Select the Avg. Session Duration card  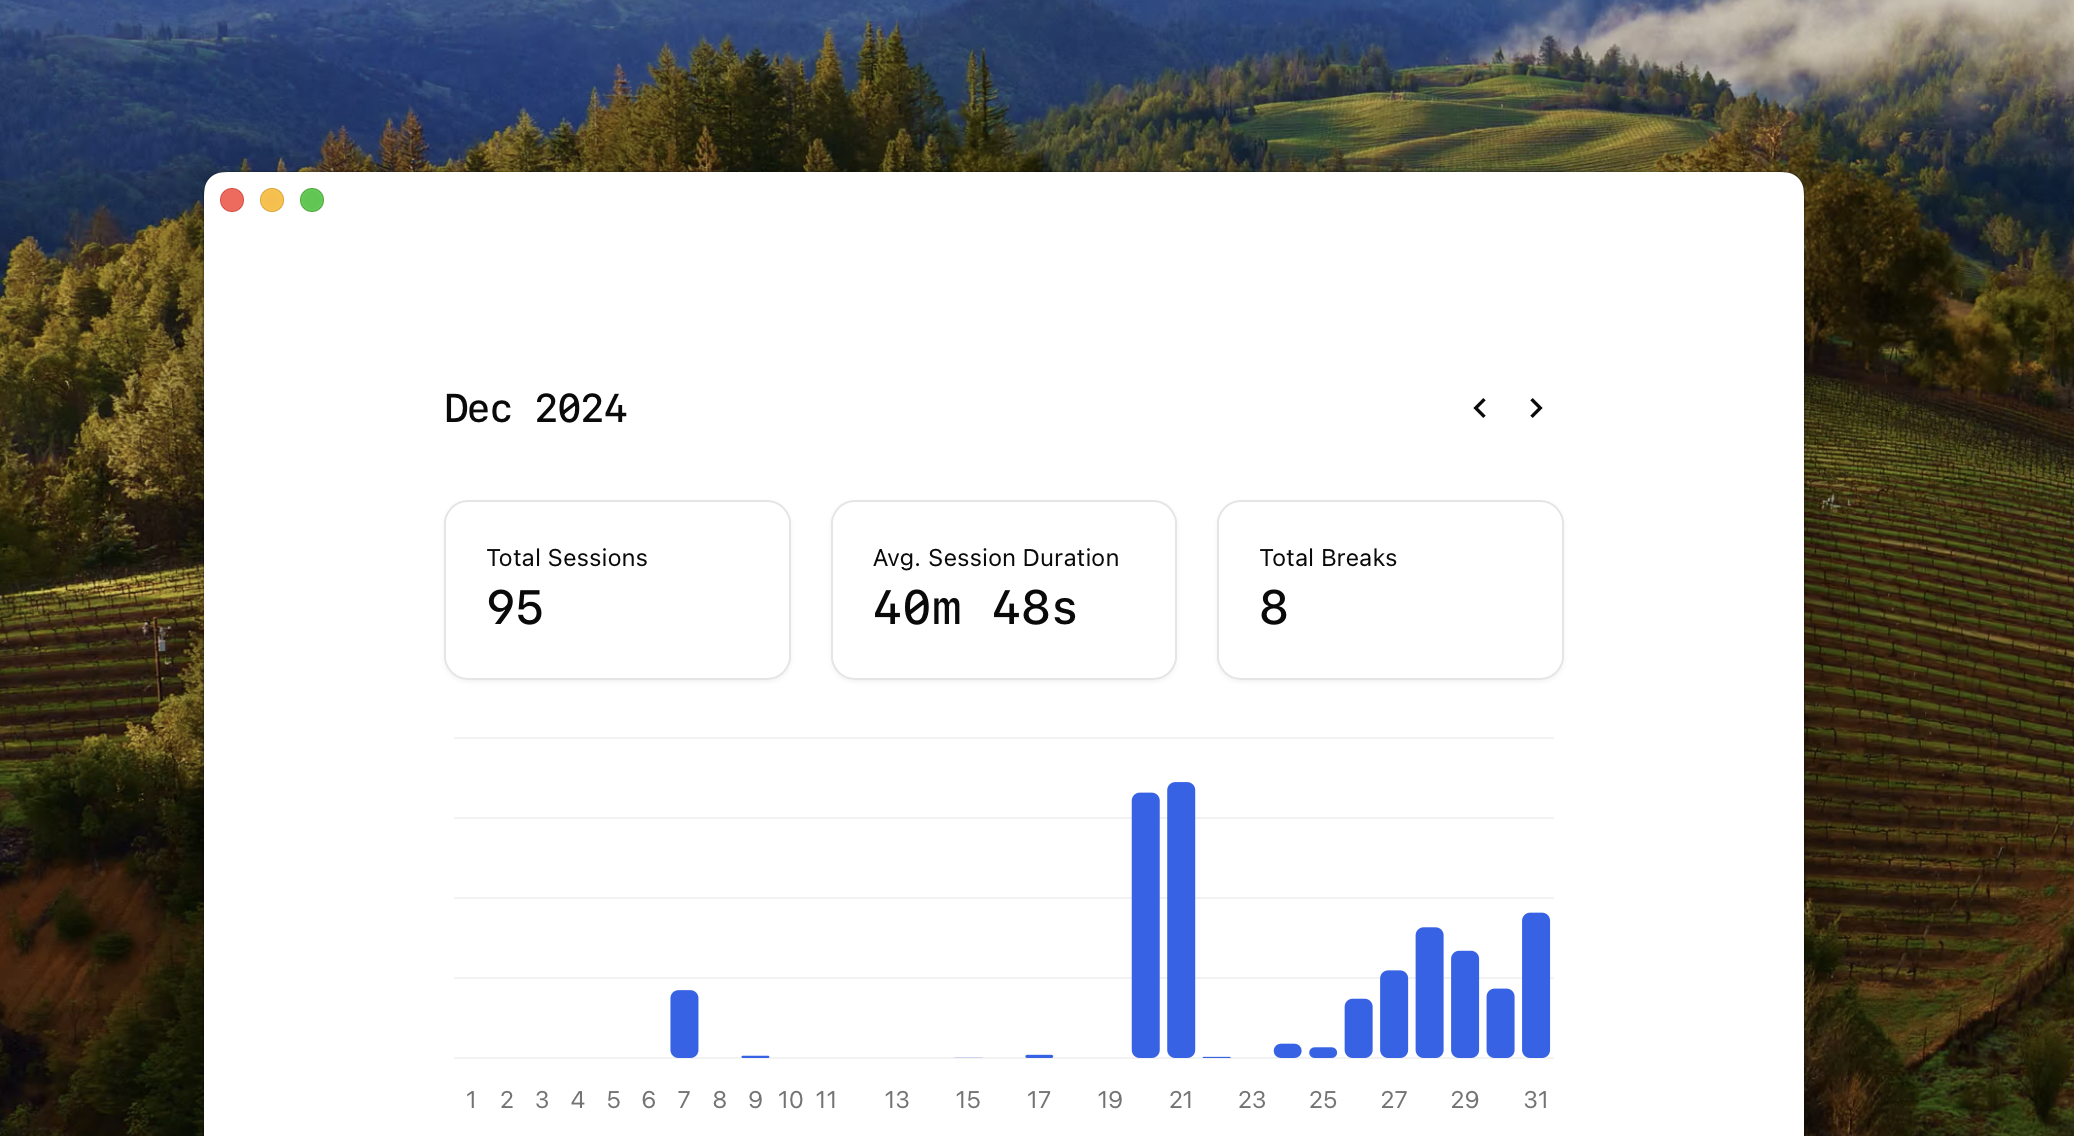[x=1003, y=589]
